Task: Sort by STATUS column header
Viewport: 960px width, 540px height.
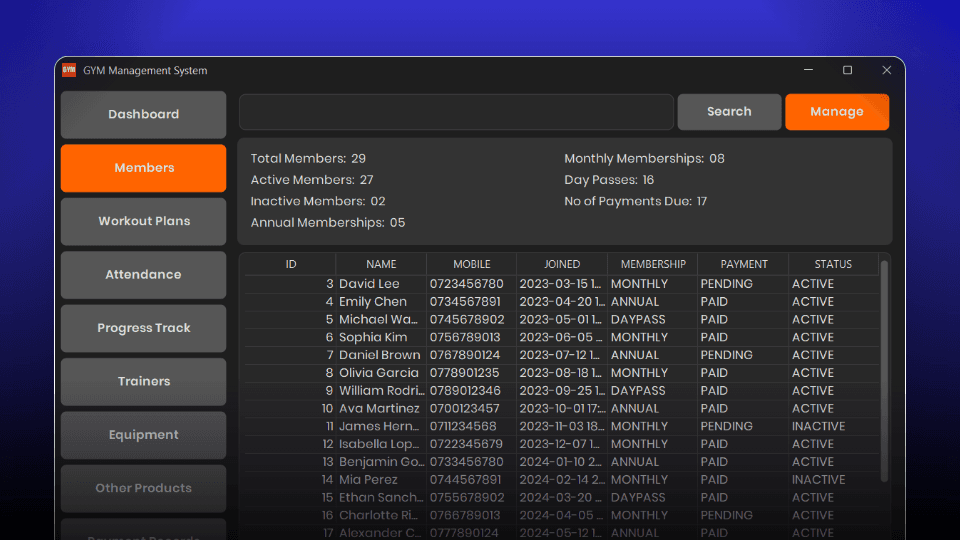Action: click(833, 264)
